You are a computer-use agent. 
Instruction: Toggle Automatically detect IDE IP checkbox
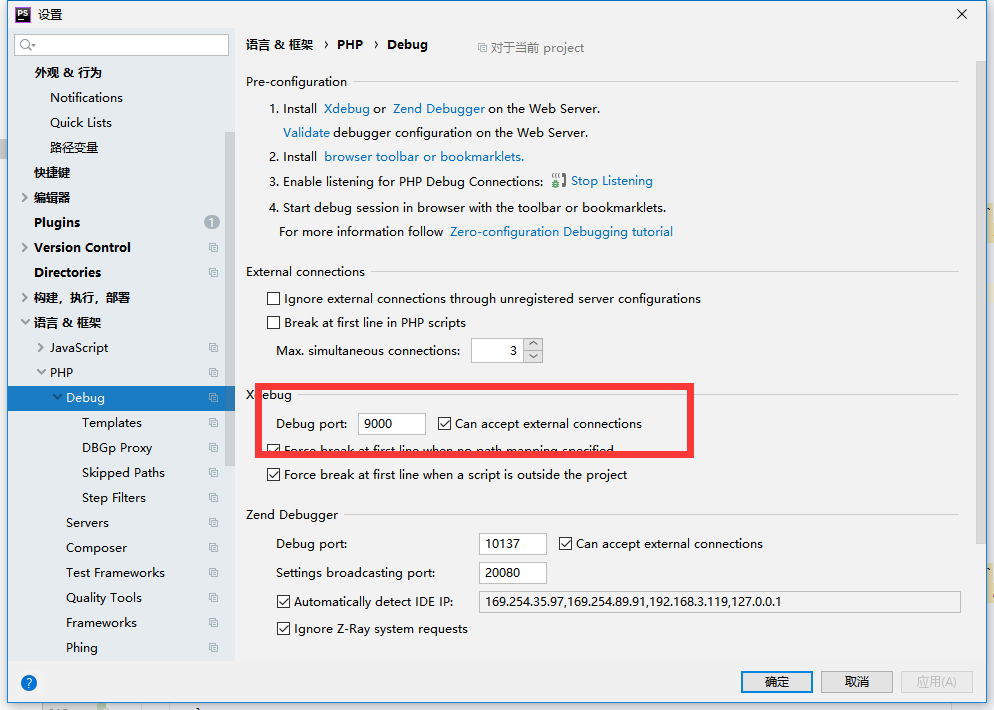(283, 602)
